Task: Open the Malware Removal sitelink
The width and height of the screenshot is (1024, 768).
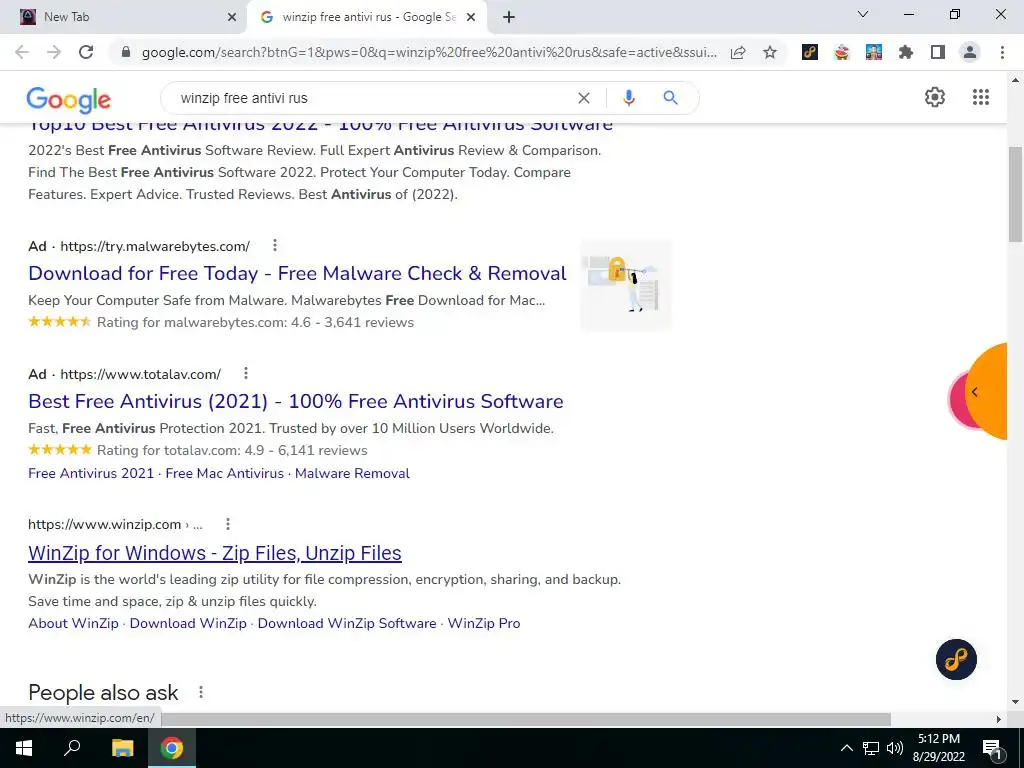Action: click(x=352, y=473)
